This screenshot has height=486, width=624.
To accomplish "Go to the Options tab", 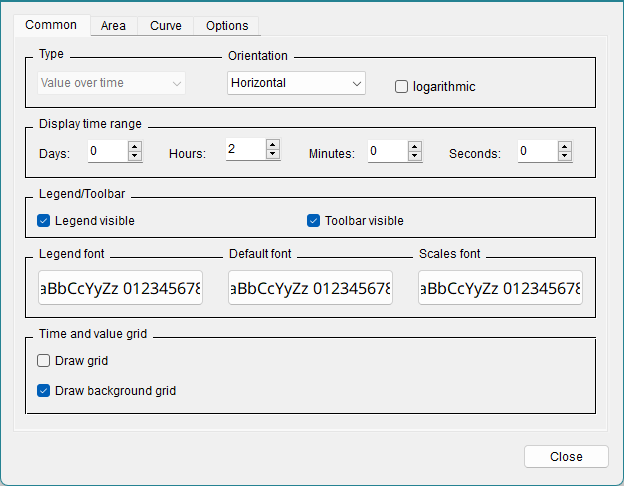I will tap(227, 26).
